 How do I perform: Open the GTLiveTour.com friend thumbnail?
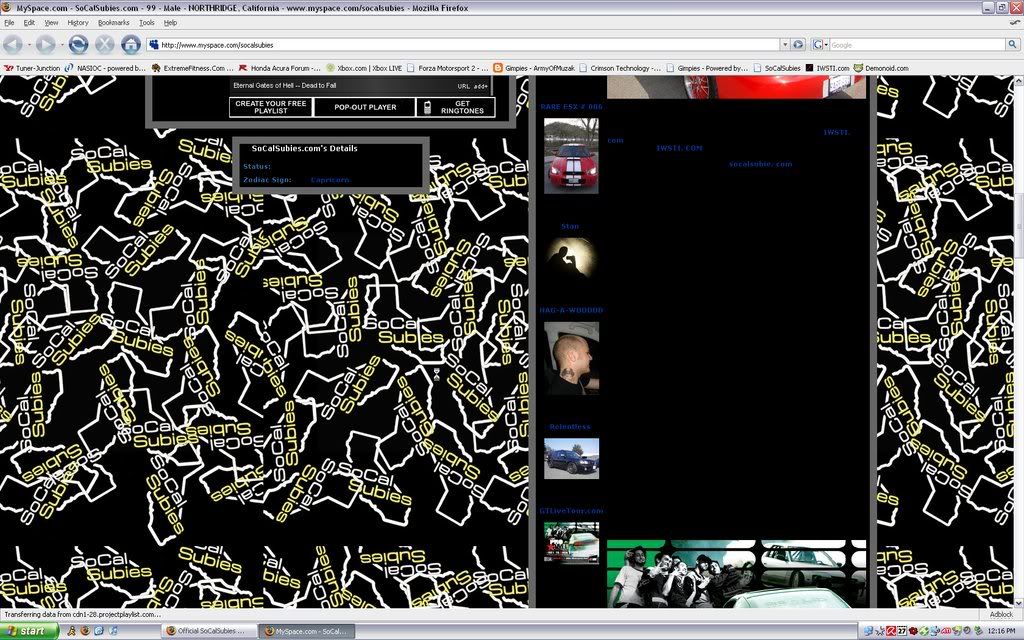(571, 543)
